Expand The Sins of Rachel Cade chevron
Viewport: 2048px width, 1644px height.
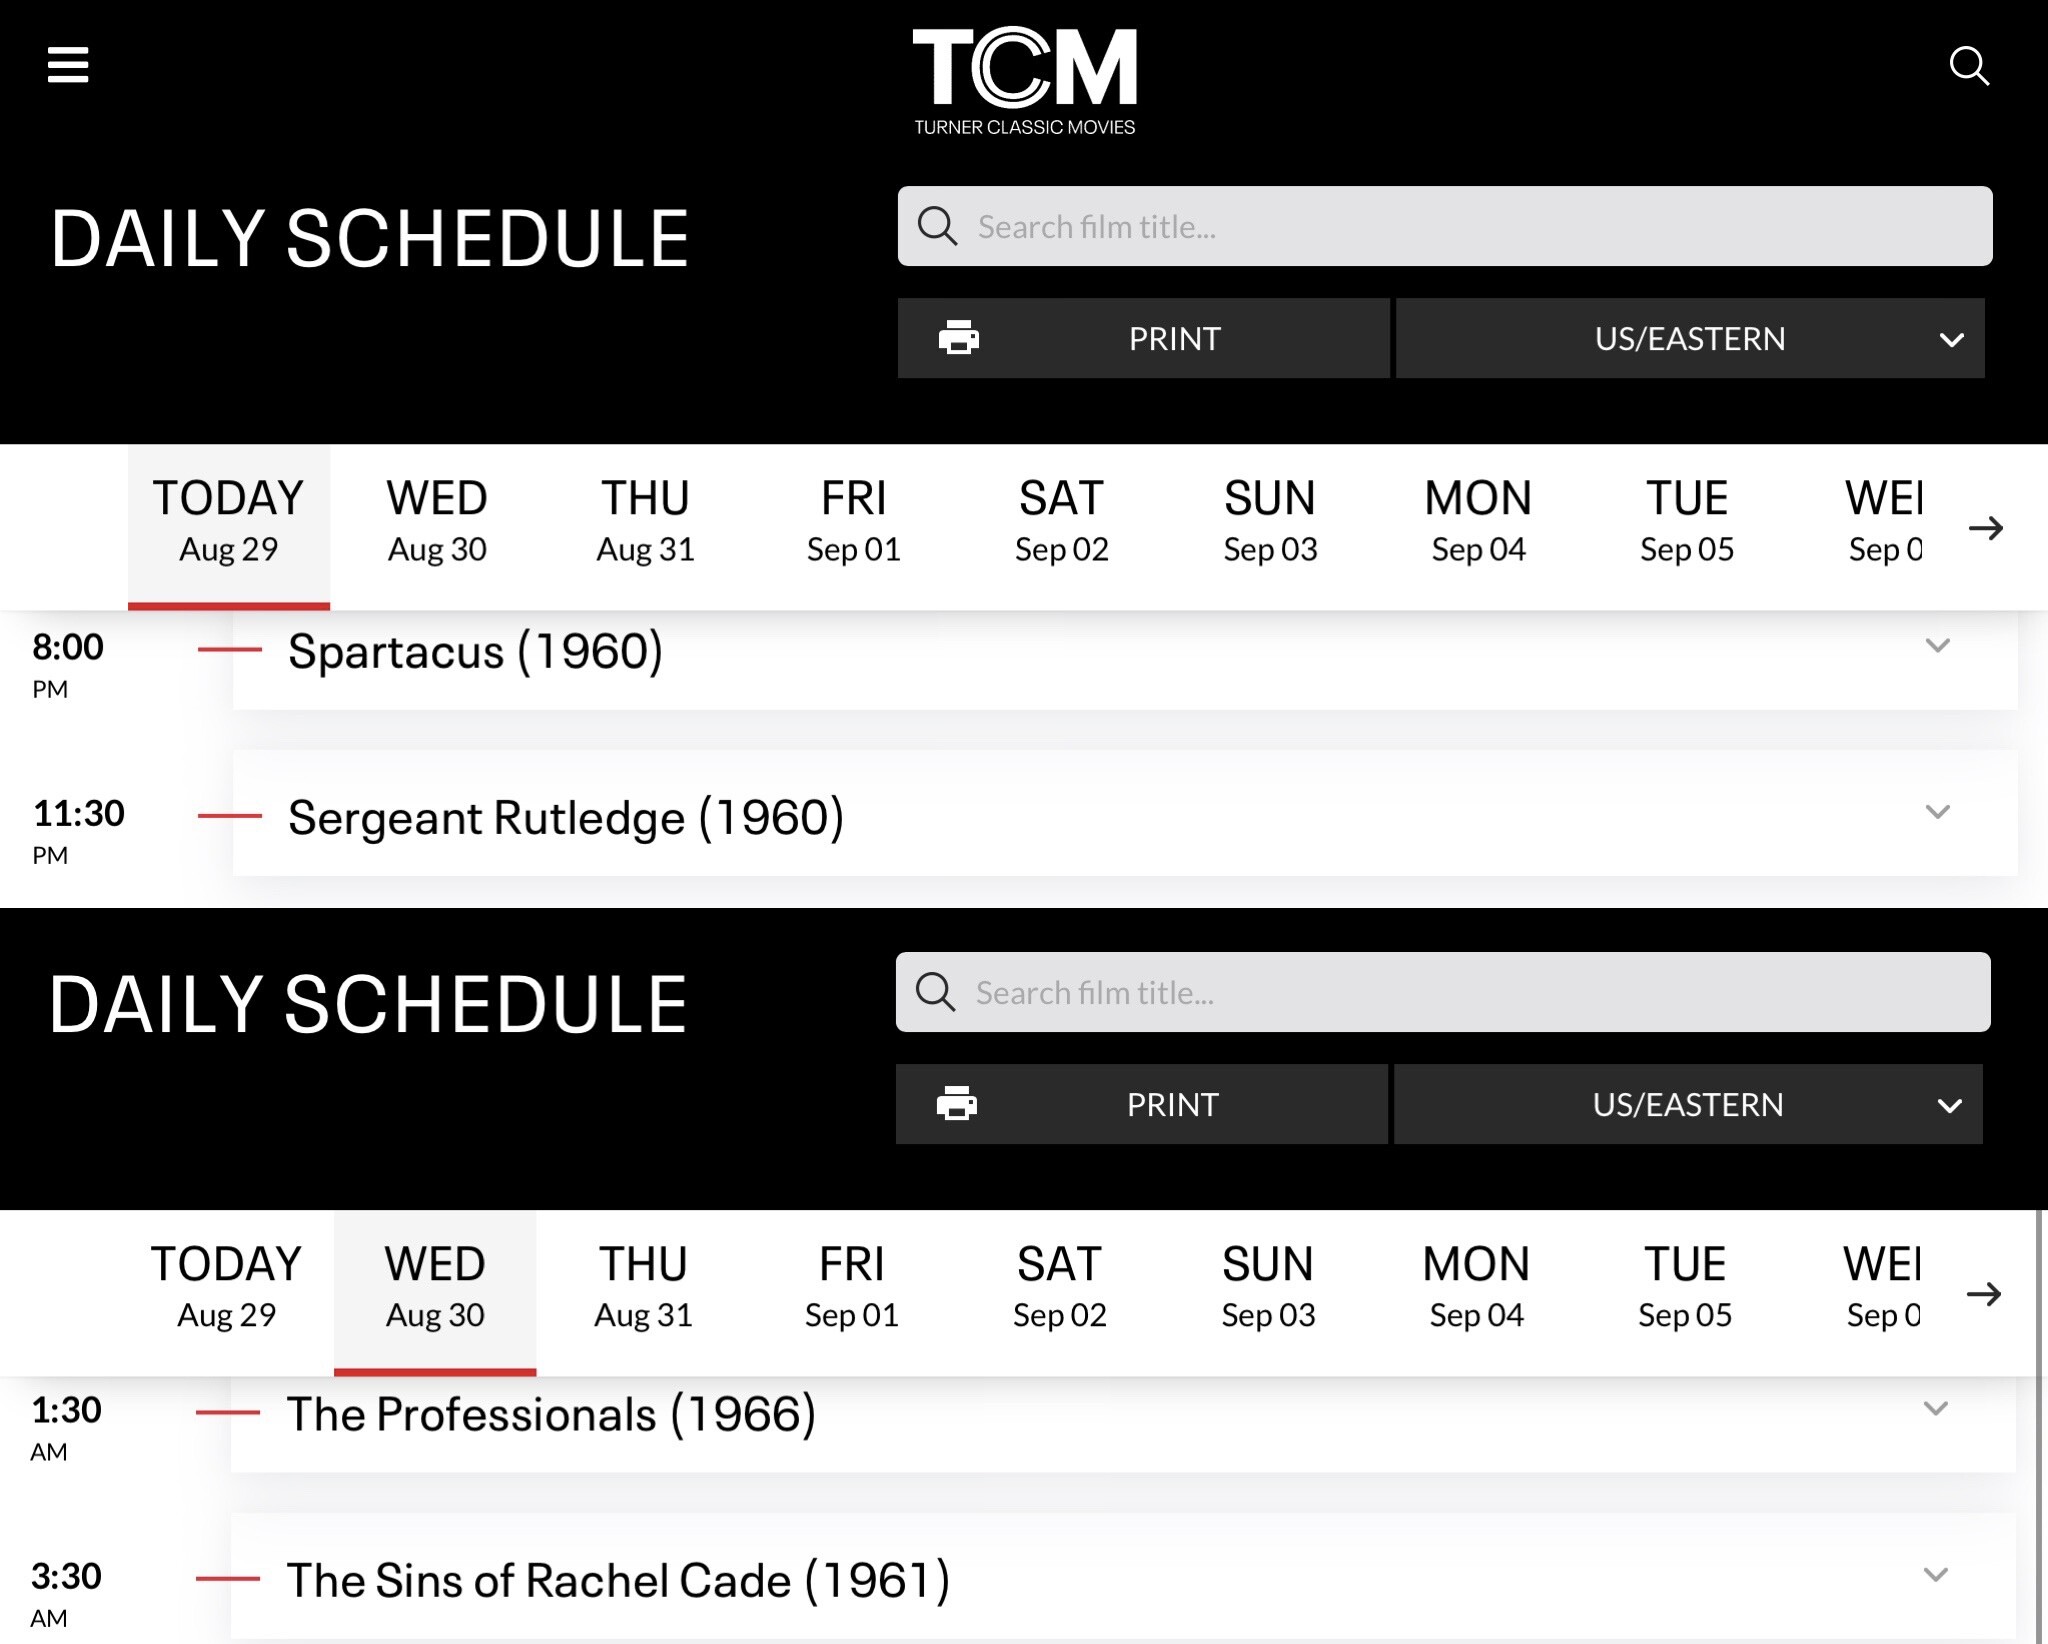(x=1935, y=1575)
